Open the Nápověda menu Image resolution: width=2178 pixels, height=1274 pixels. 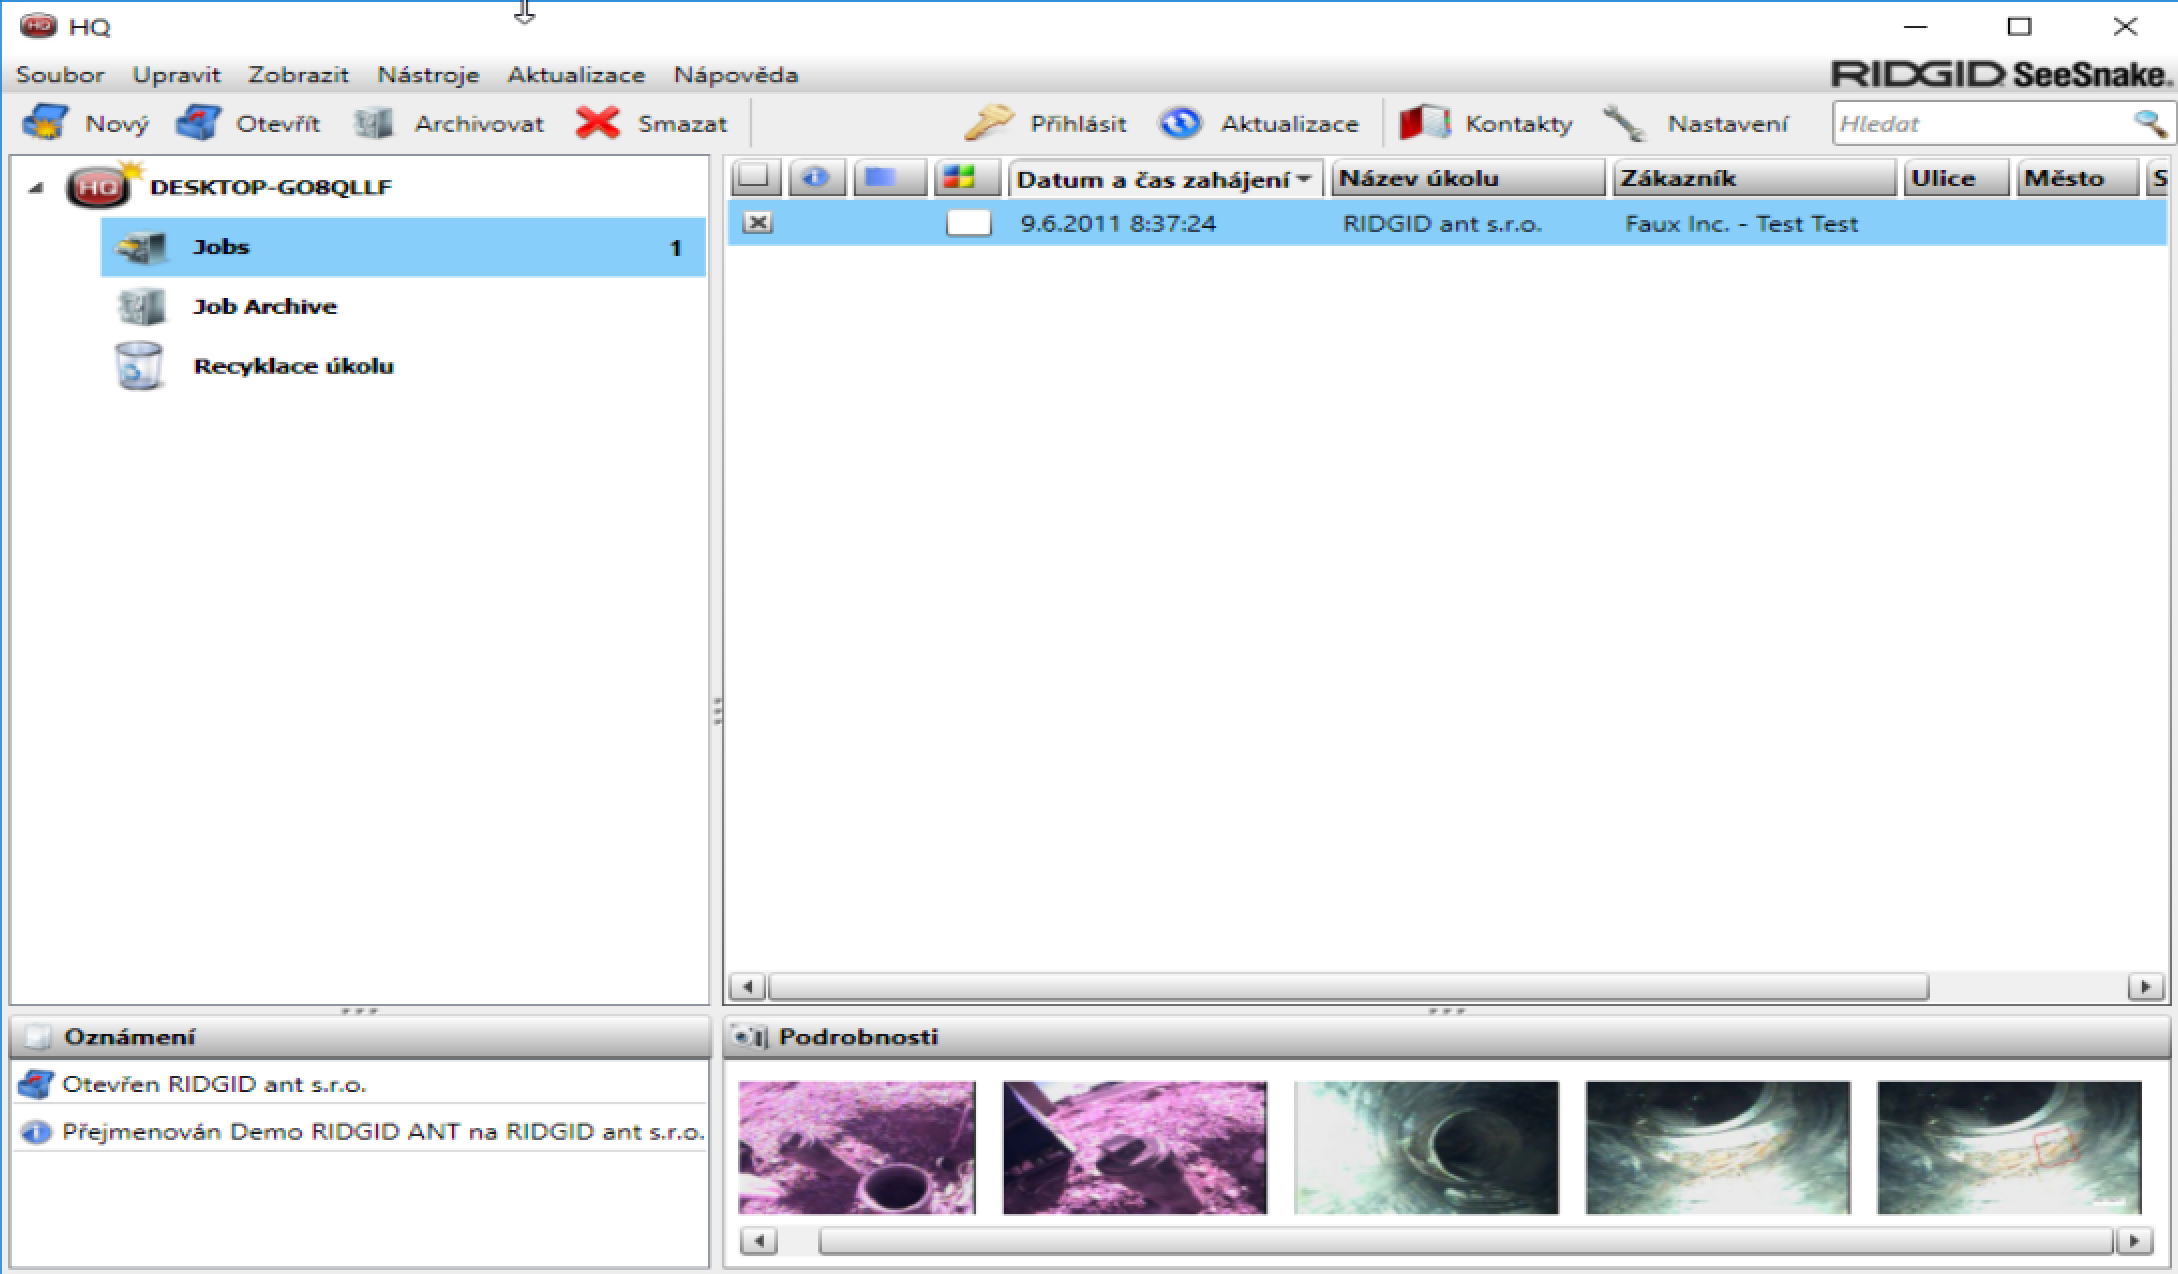pyautogui.click(x=736, y=75)
